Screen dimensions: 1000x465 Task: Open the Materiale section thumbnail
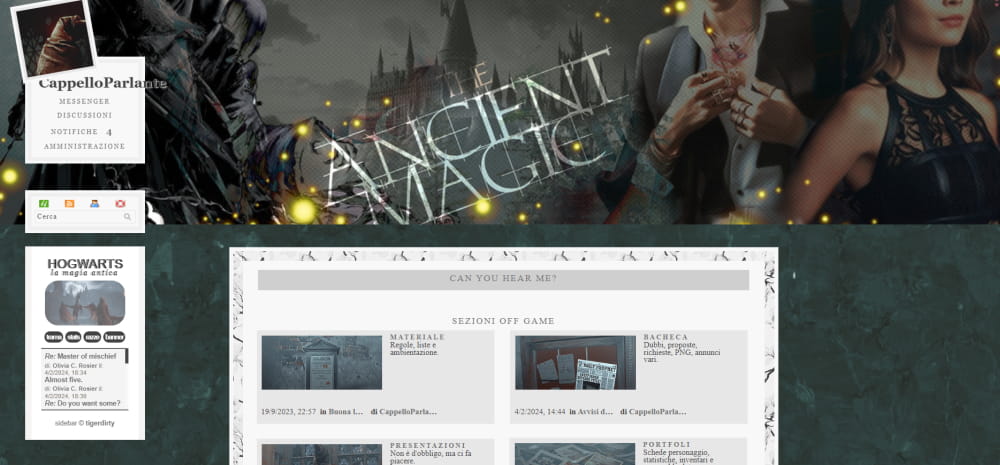321,362
